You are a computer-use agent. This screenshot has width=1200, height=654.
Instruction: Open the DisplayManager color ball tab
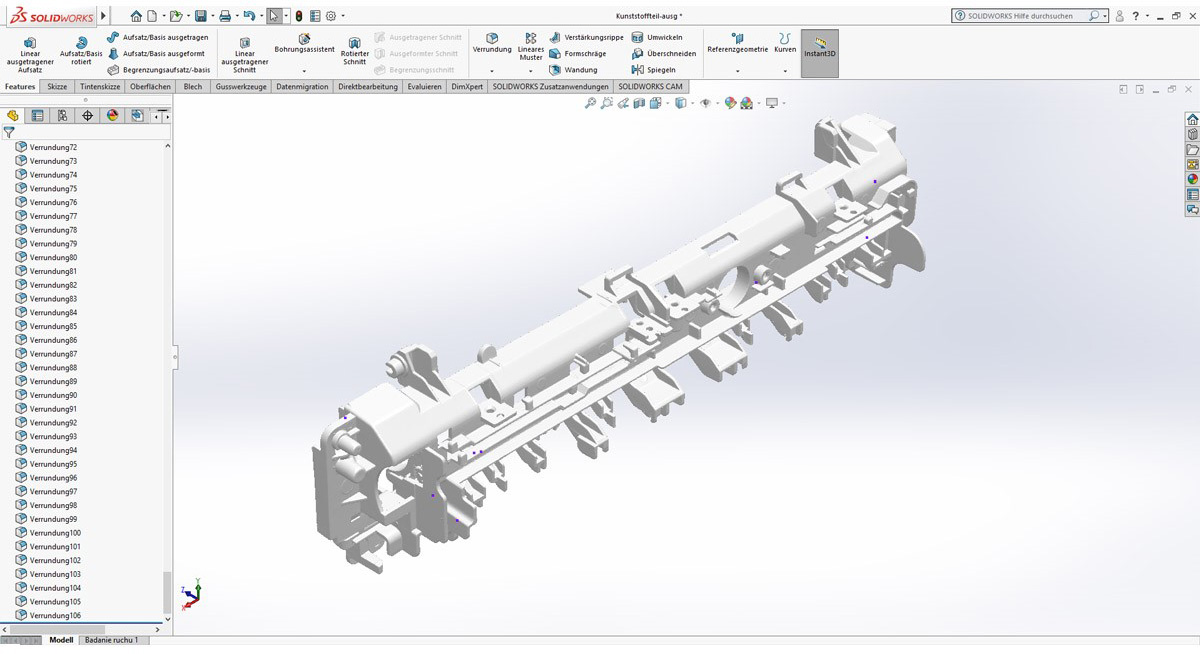pos(112,116)
